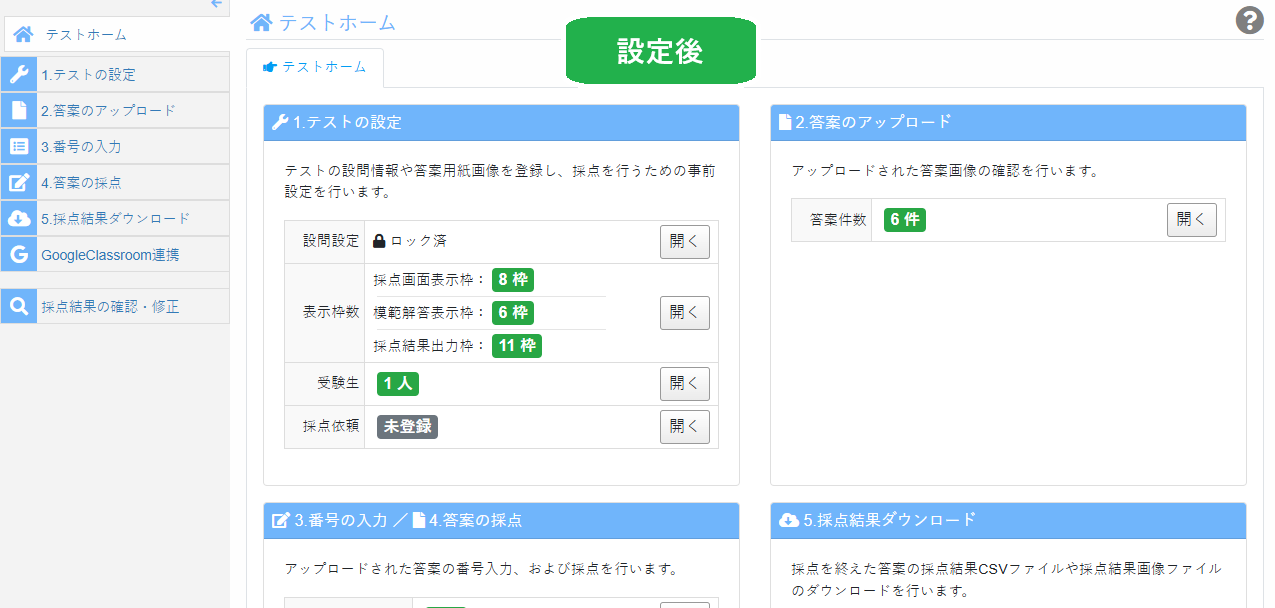Click list icon for number input

19,146
